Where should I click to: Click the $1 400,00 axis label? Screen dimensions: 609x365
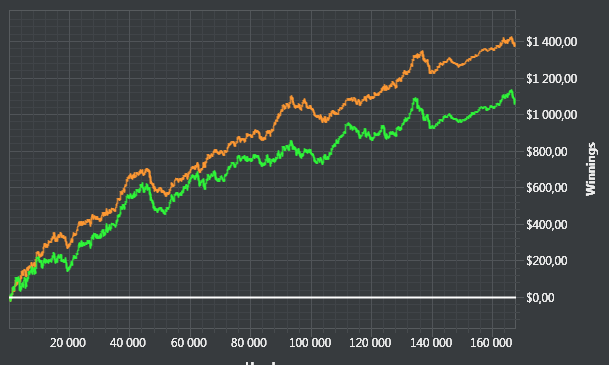point(552,42)
